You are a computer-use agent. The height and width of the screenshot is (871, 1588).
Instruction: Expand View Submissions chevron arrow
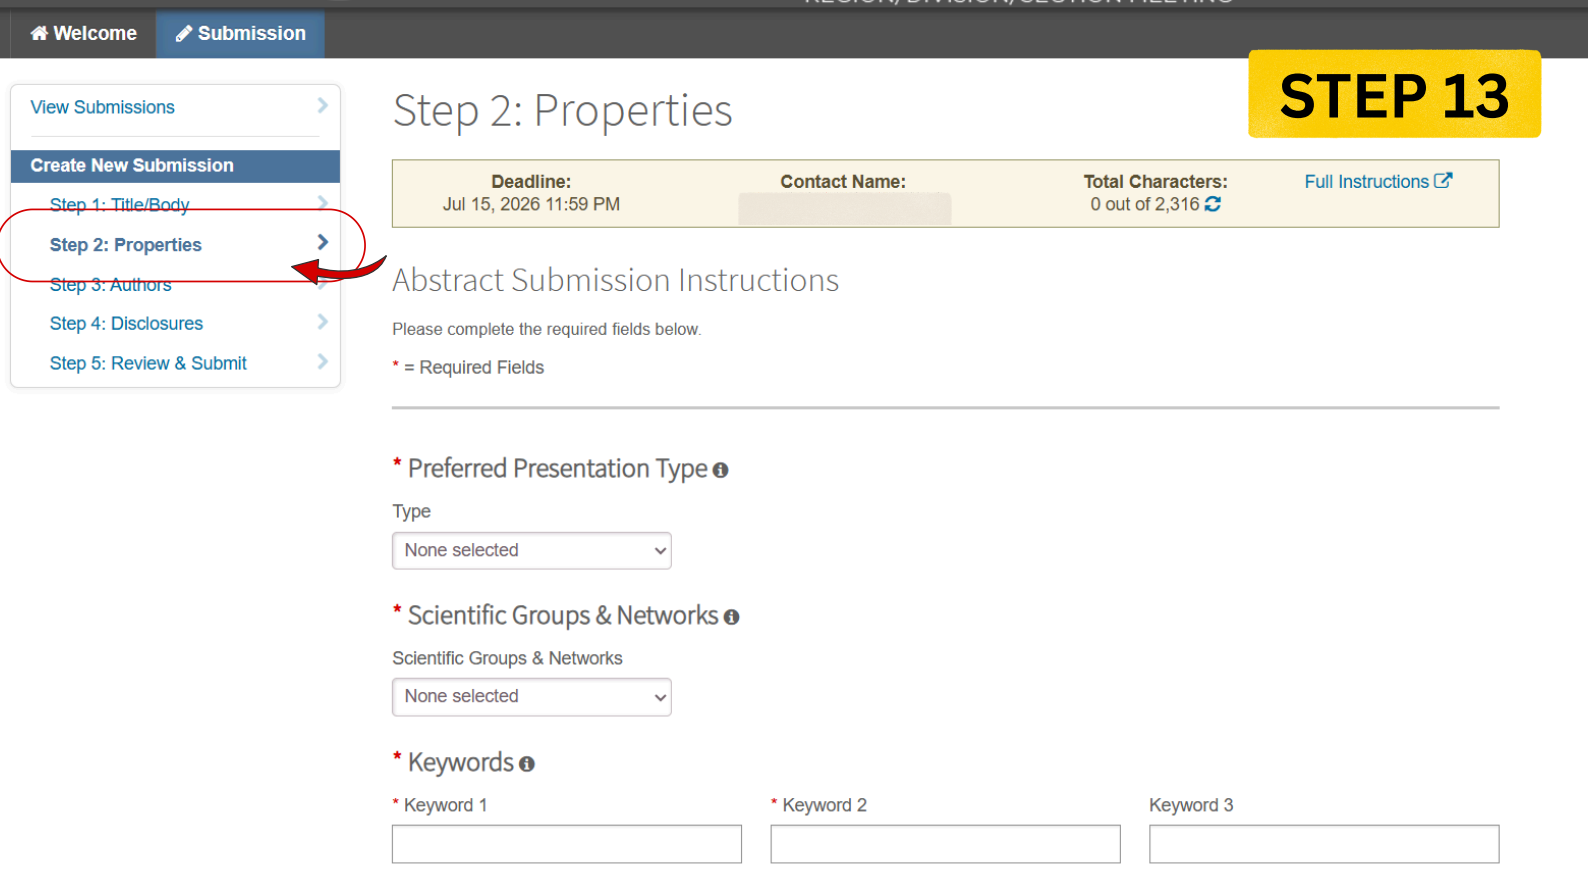[x=322, y=105]
